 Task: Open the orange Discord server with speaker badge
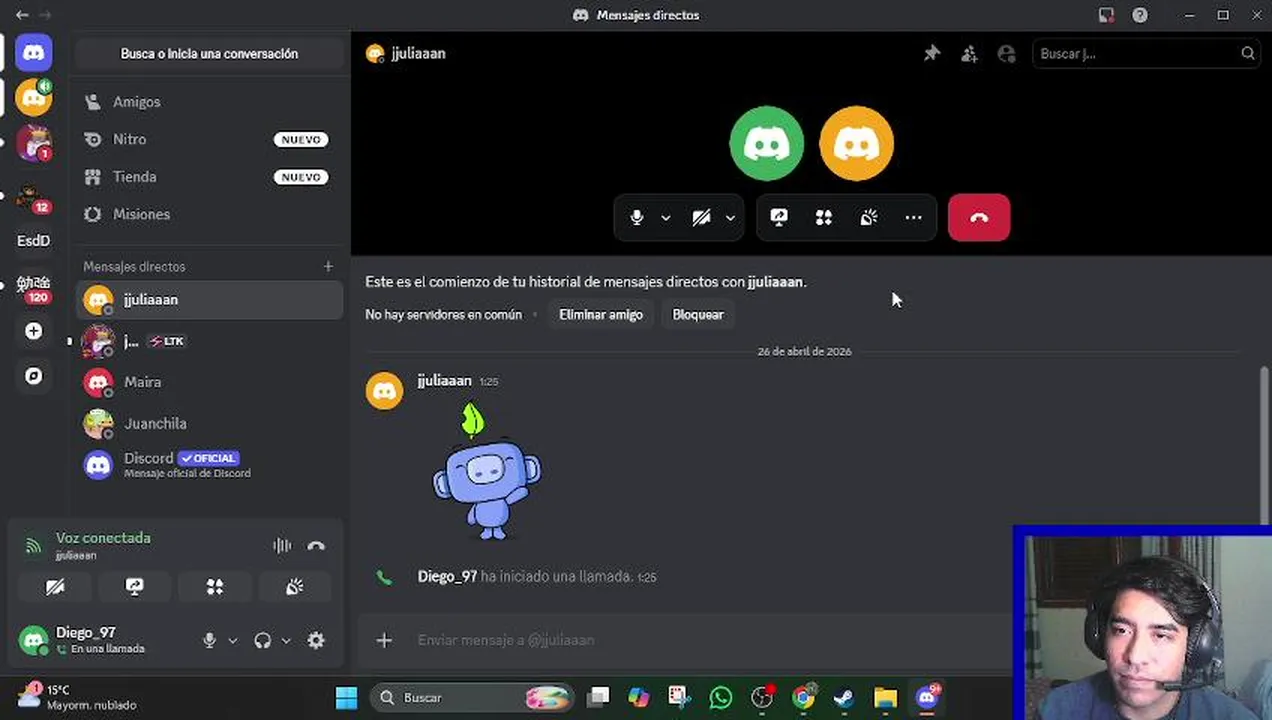(x=33, y=97)
